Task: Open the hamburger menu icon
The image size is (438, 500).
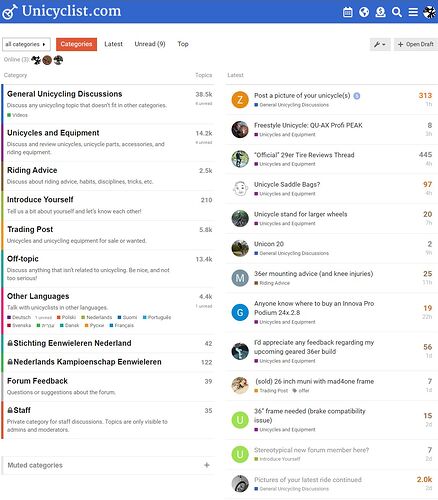Action: [413, 12]
